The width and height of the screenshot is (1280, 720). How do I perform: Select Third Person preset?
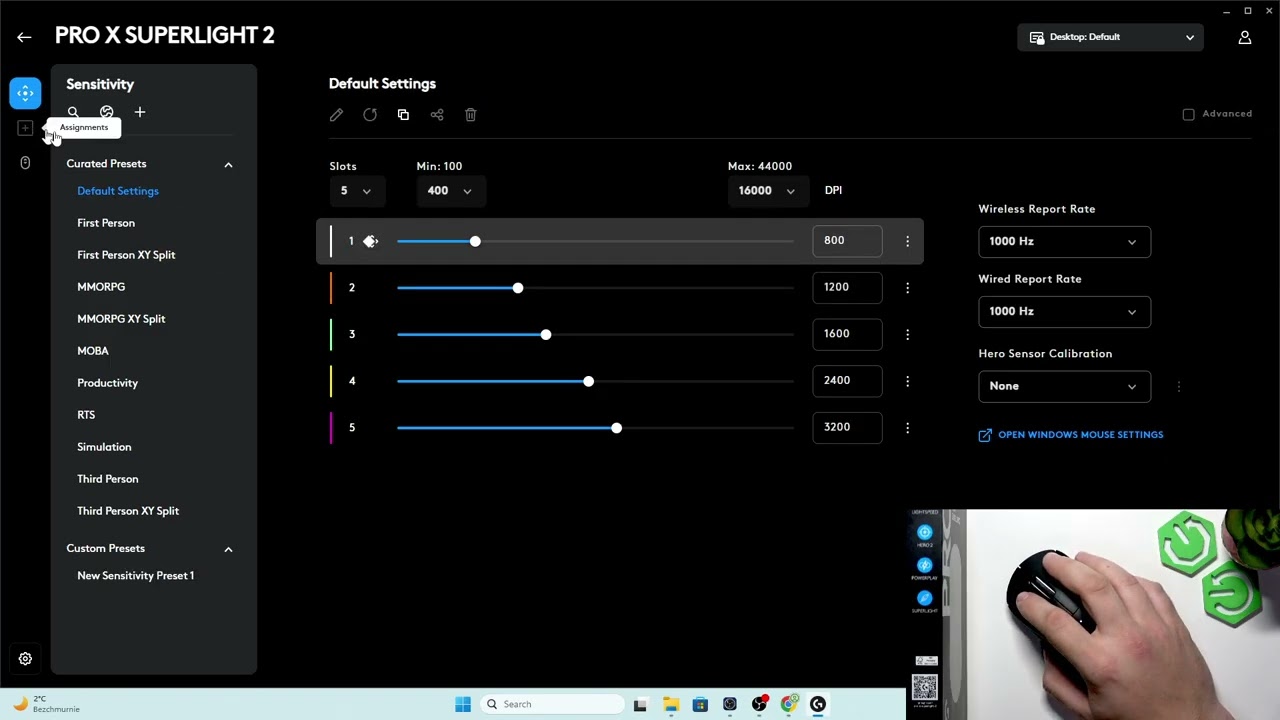coord(108,479)
